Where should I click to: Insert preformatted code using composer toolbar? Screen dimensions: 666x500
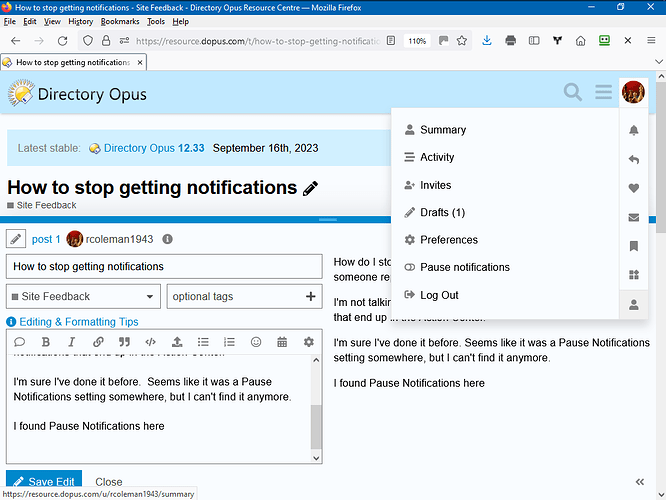(150, 342)
